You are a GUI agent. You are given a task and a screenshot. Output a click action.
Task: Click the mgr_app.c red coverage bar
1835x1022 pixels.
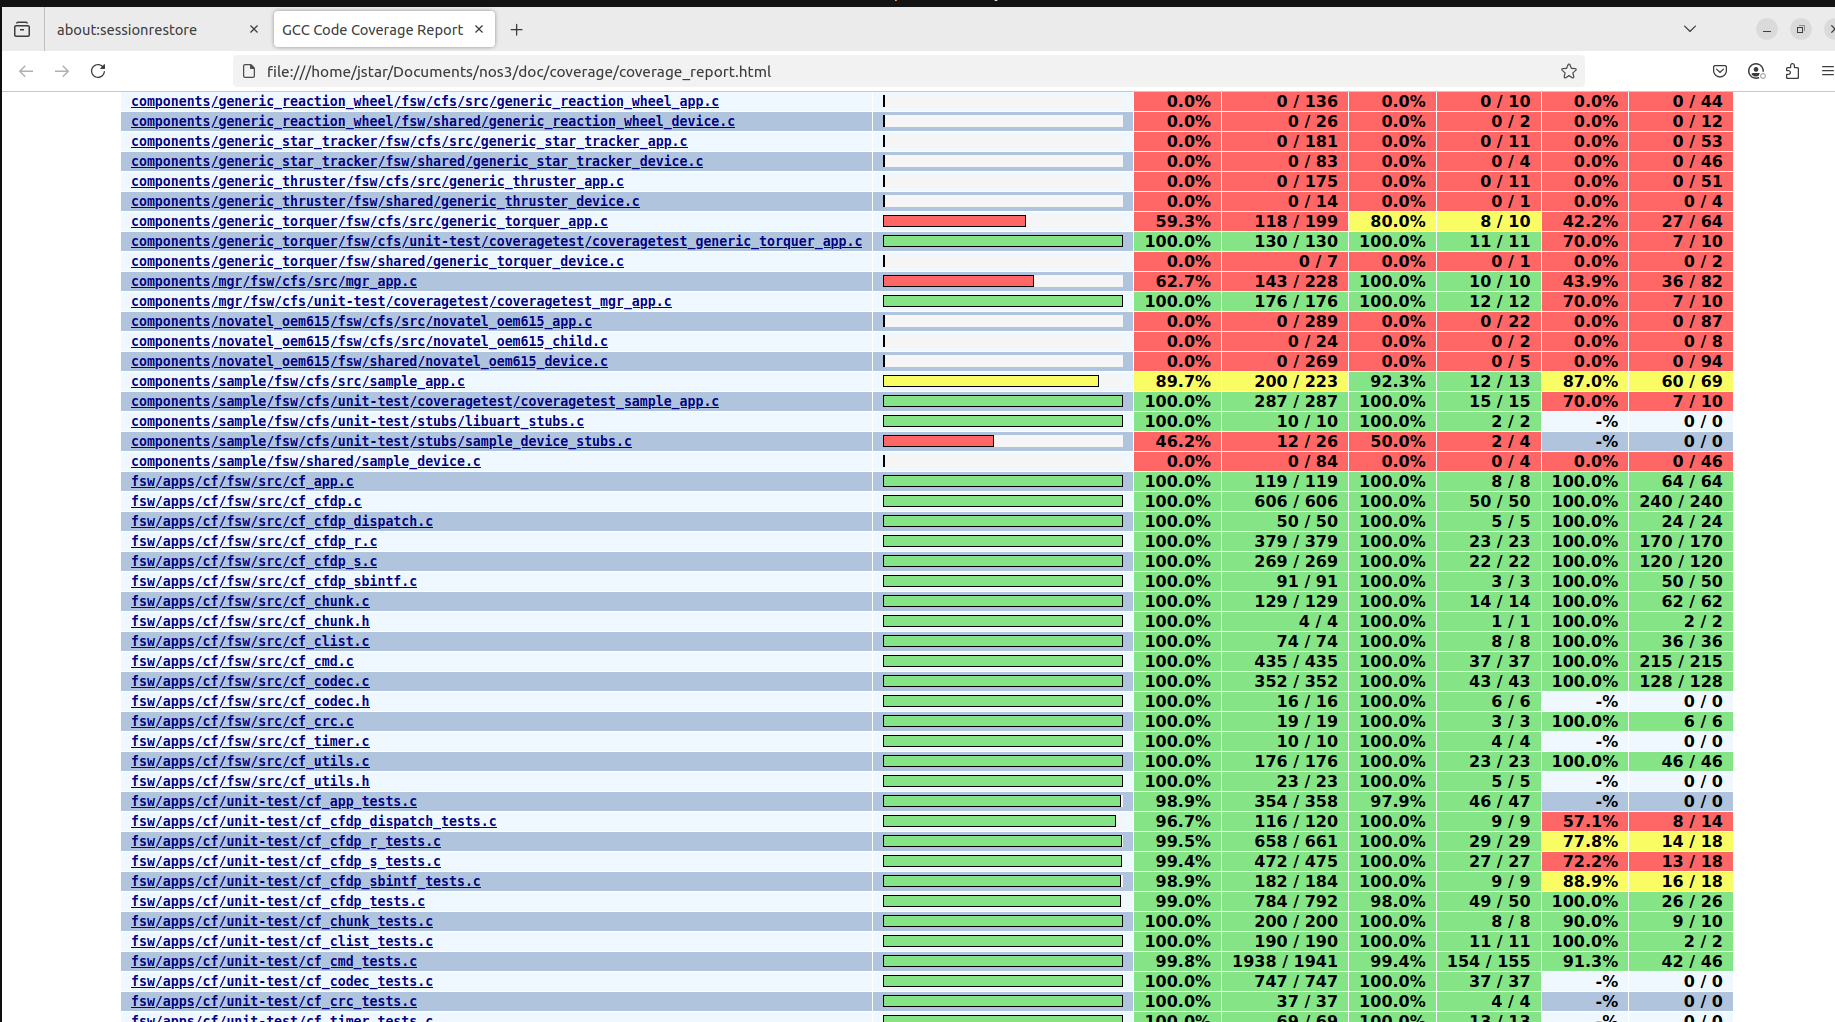coord(958,281)
